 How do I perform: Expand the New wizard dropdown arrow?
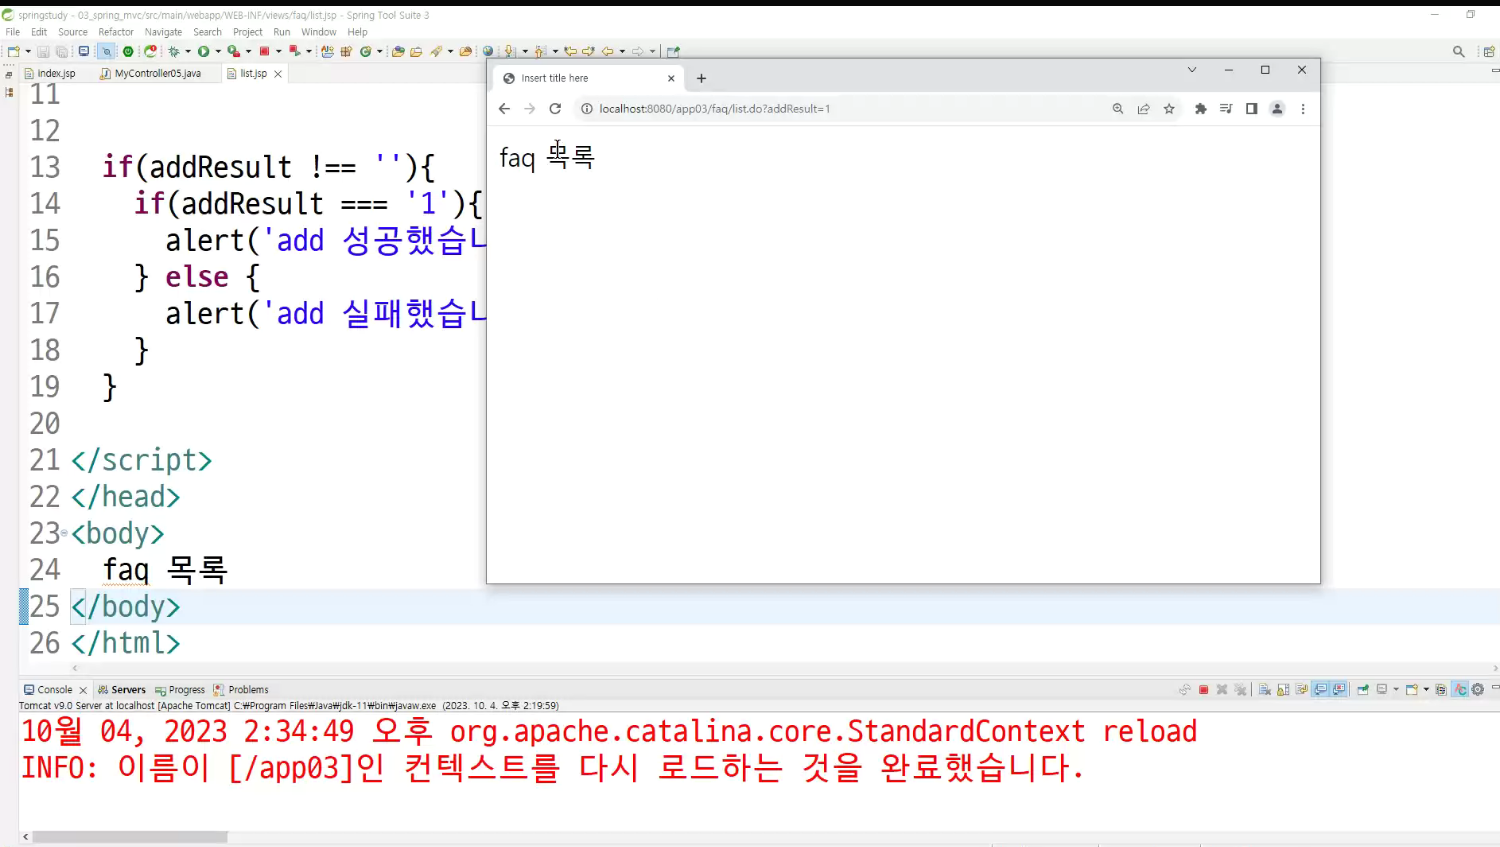coord(28,51)
